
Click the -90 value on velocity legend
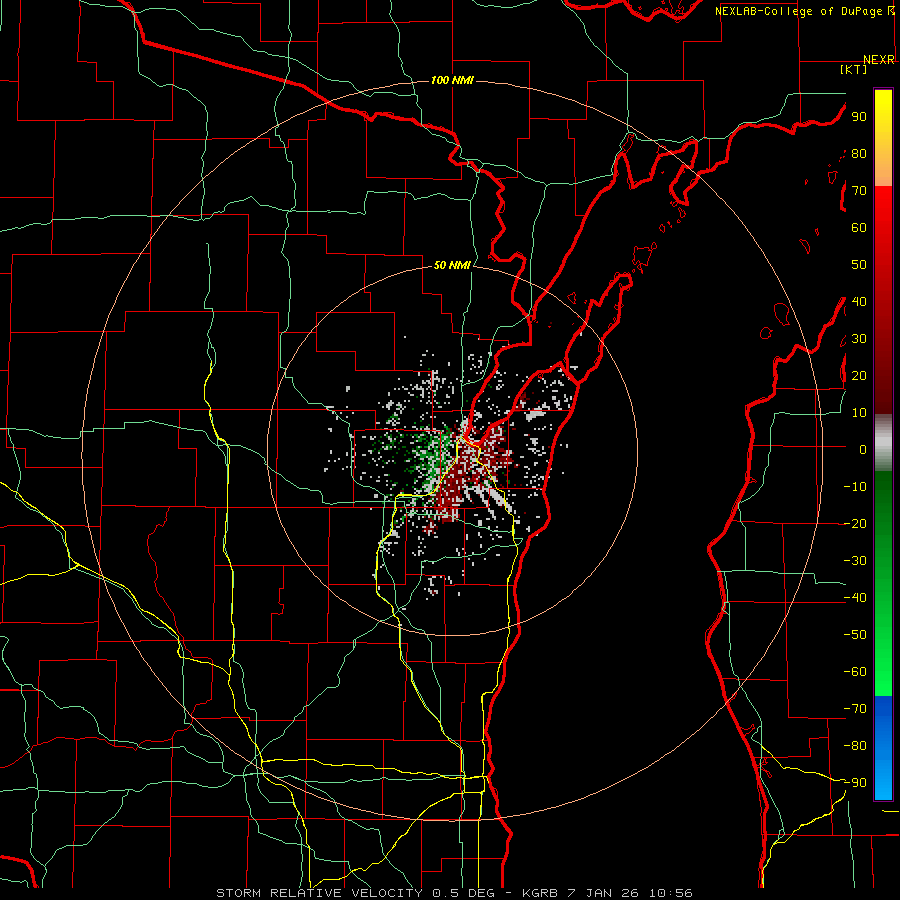855,783
